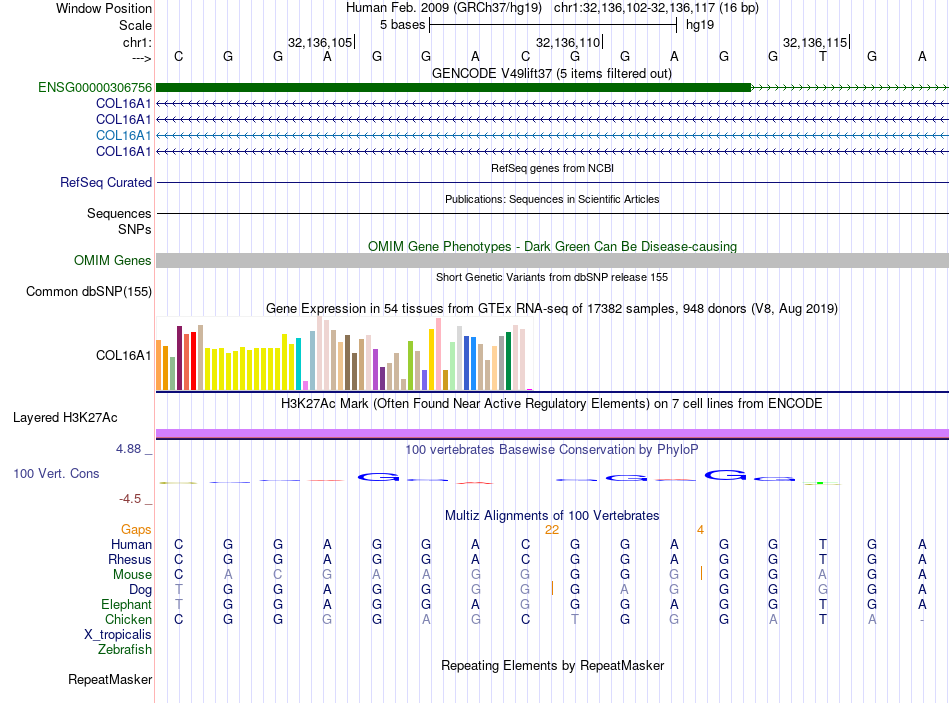Click the orange gap count 22
Image resolution: width=950 pixels, height=703 pixels.
(552, 530)
